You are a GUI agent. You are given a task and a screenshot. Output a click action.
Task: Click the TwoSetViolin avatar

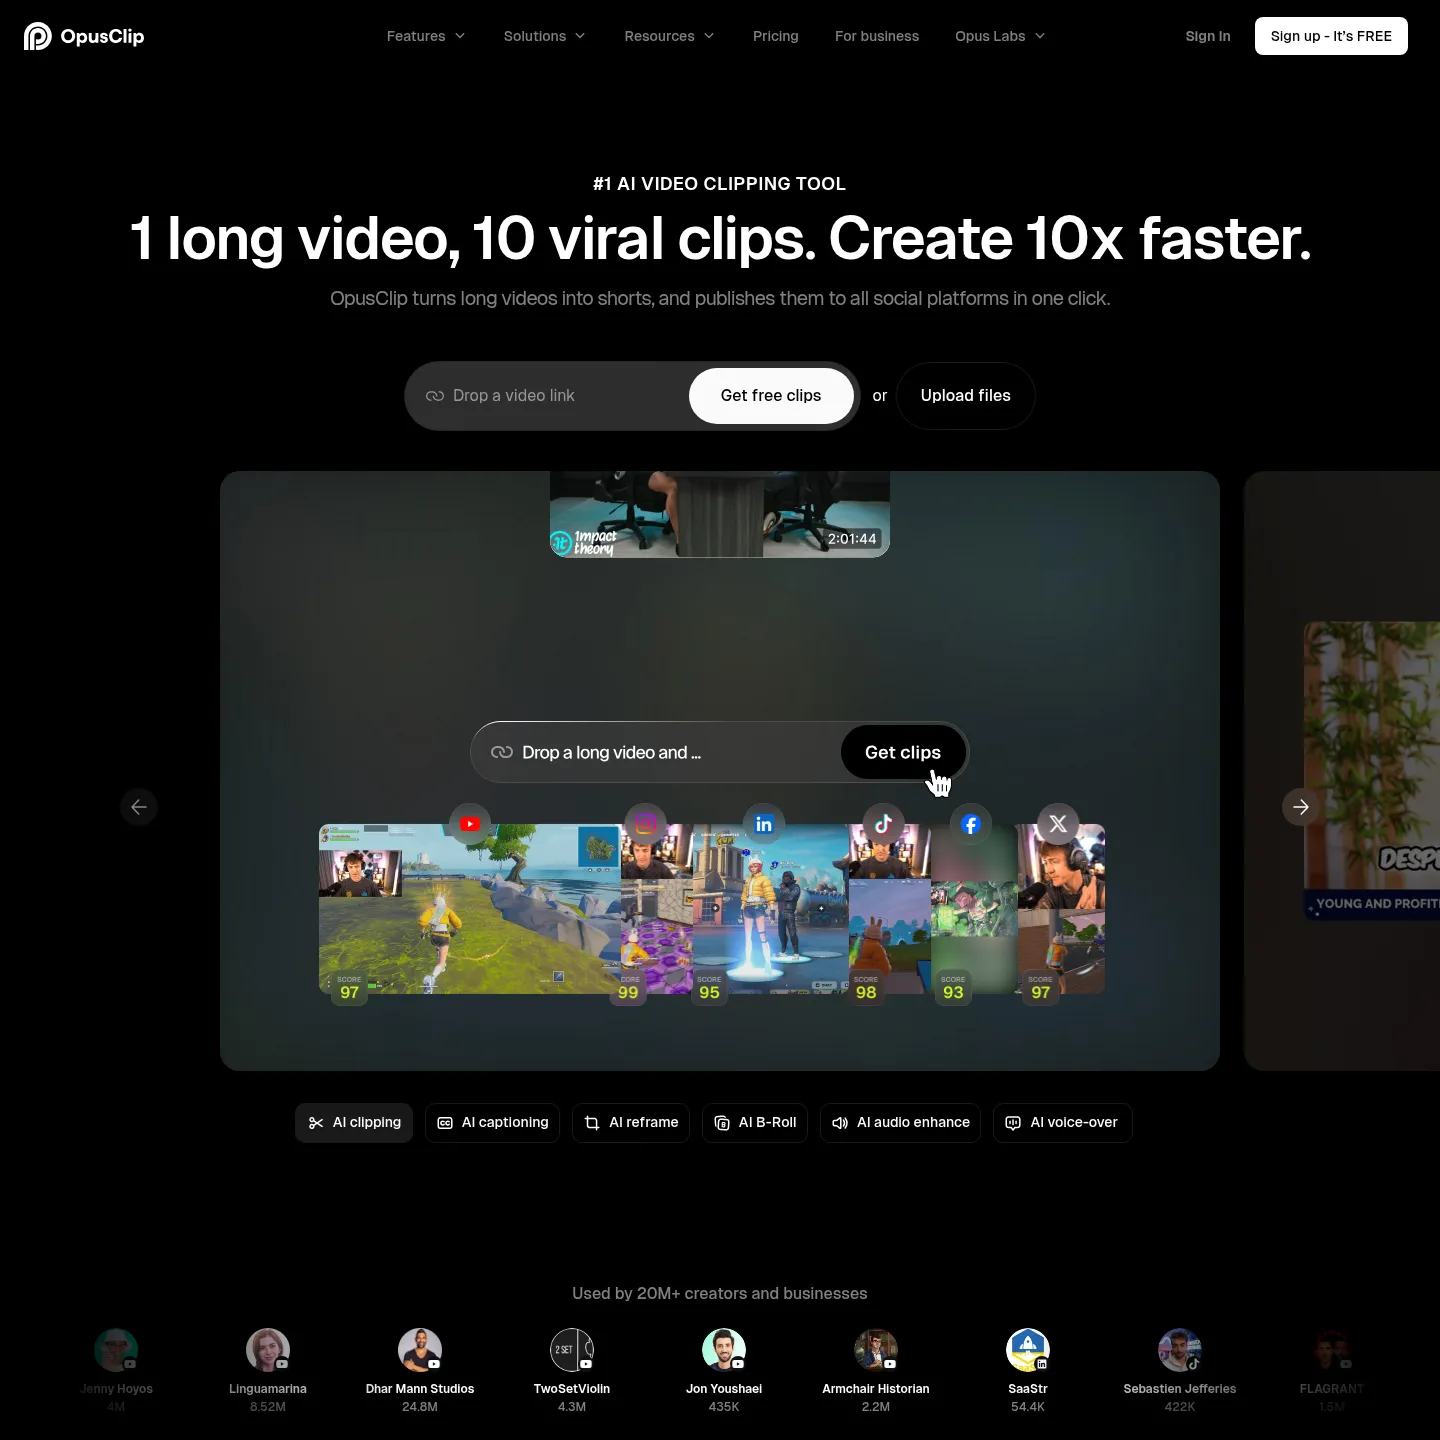click(572, 1350)
